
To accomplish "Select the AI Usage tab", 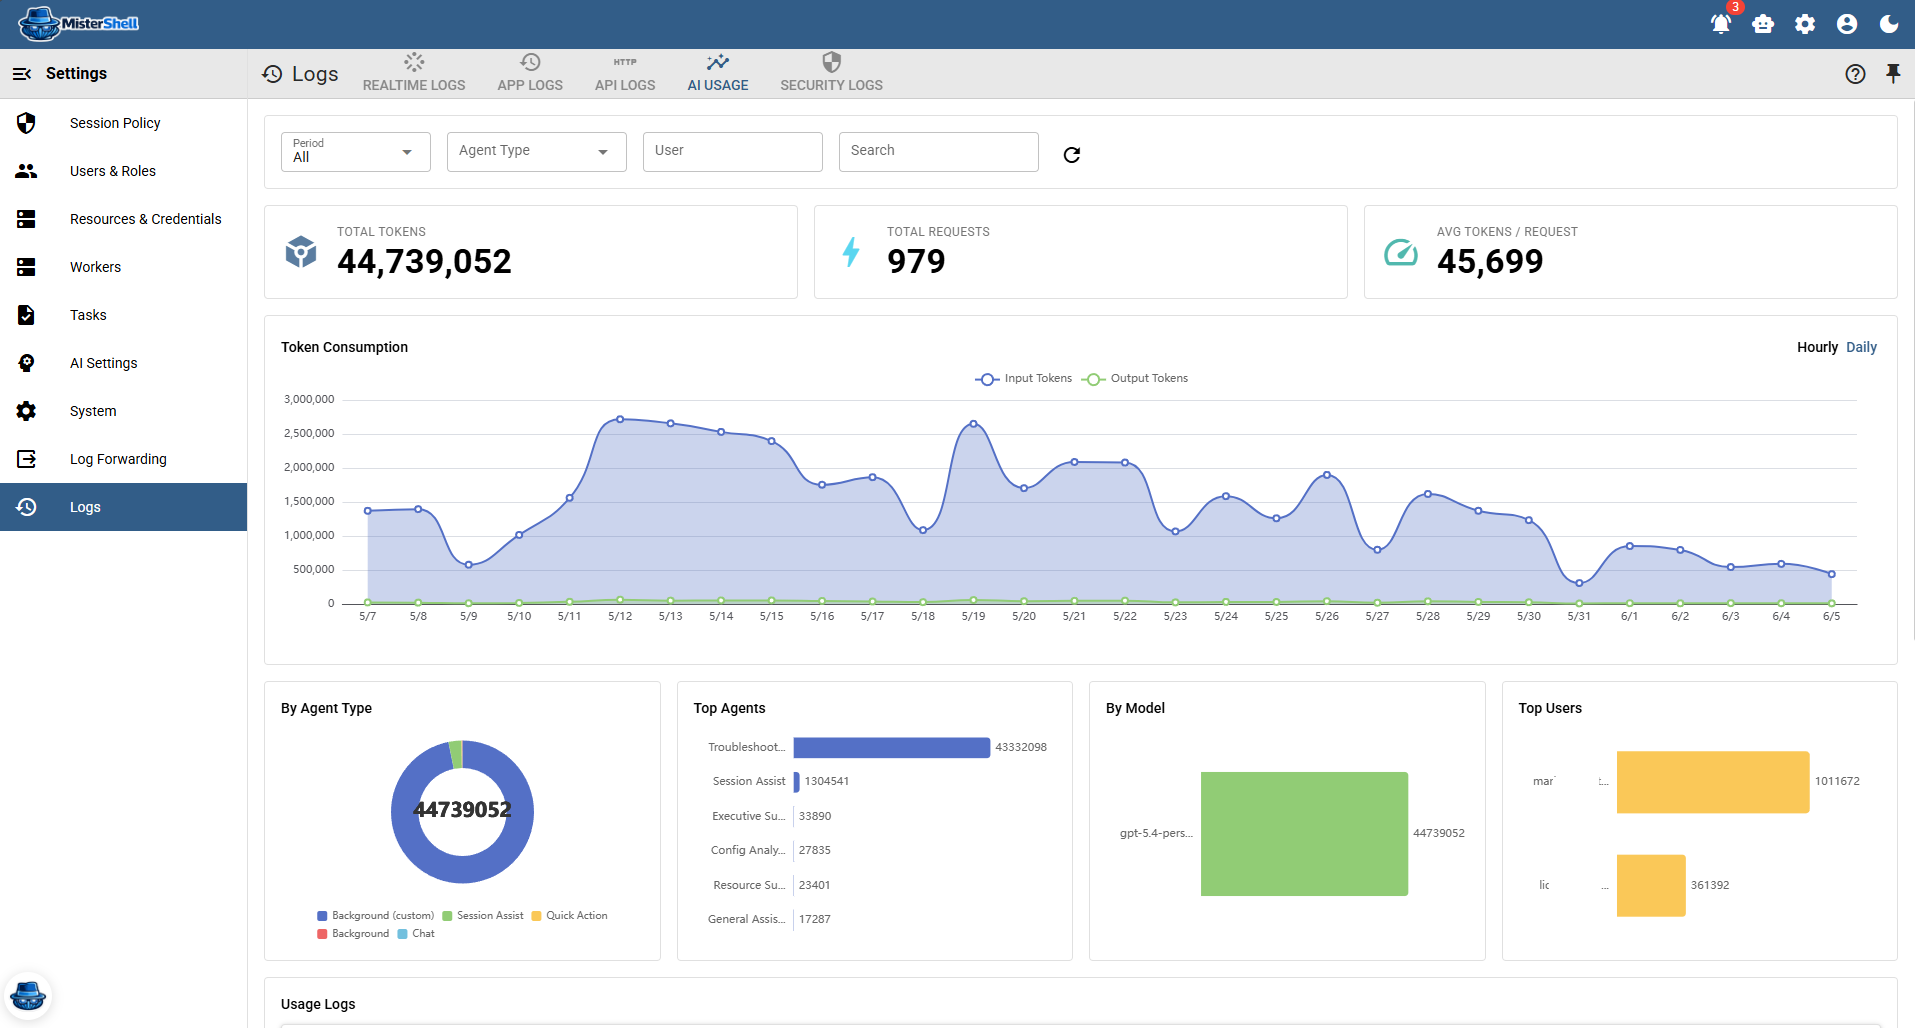I will pyautogui.click(x=718, y=73).
